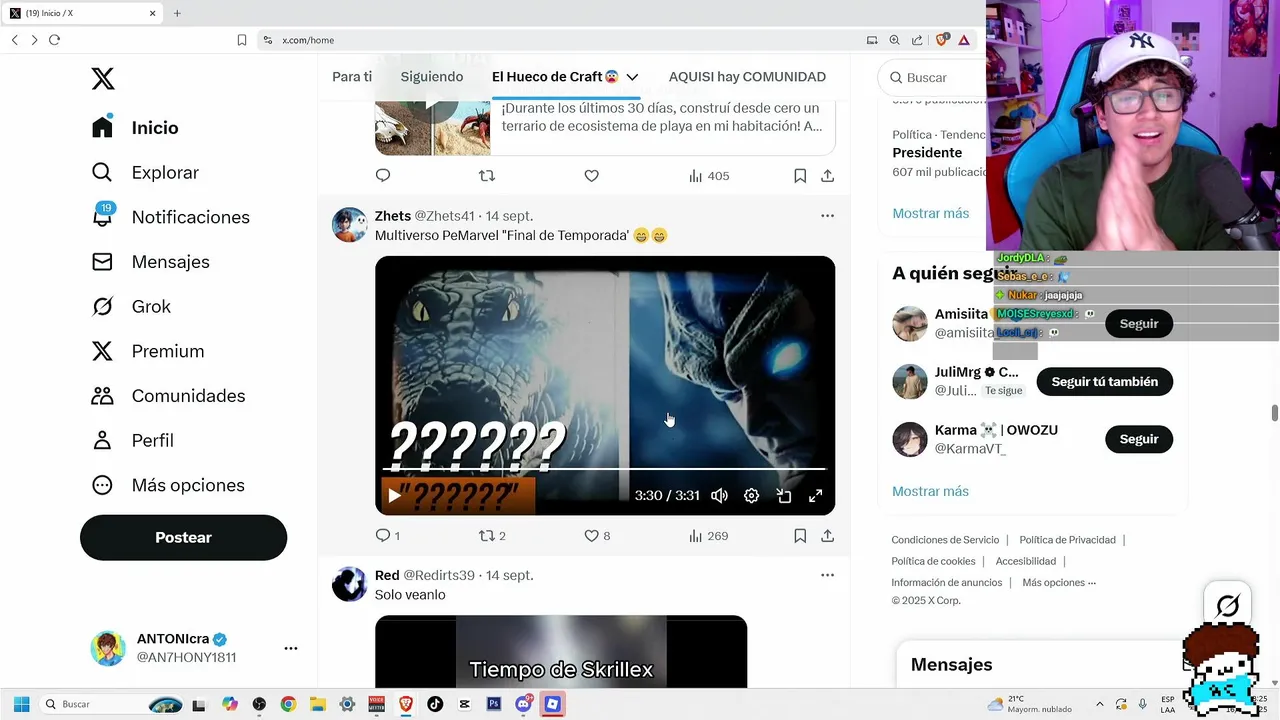Open Más opciones in the sidebar
The image size is (1280, 720).
167,485
